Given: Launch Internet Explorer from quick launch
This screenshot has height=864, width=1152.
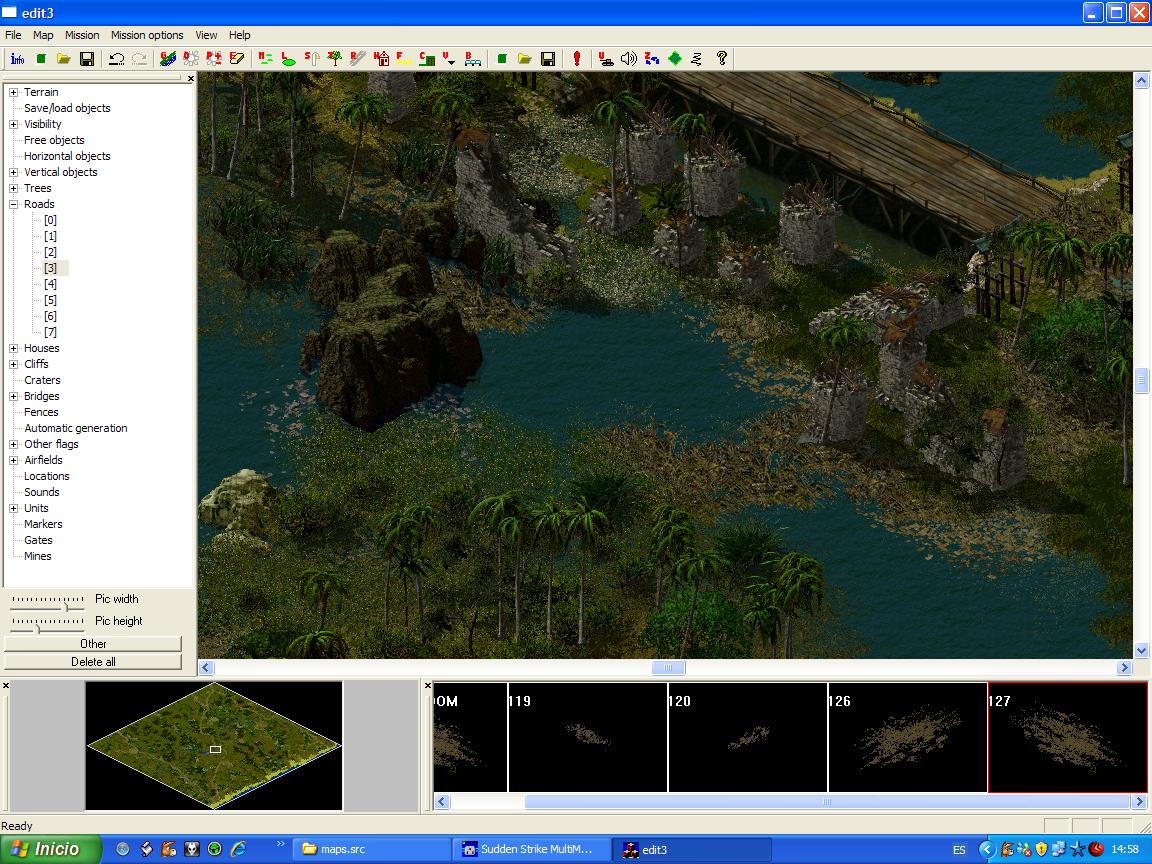Looking at the screenshot, I should click(238, 849).
